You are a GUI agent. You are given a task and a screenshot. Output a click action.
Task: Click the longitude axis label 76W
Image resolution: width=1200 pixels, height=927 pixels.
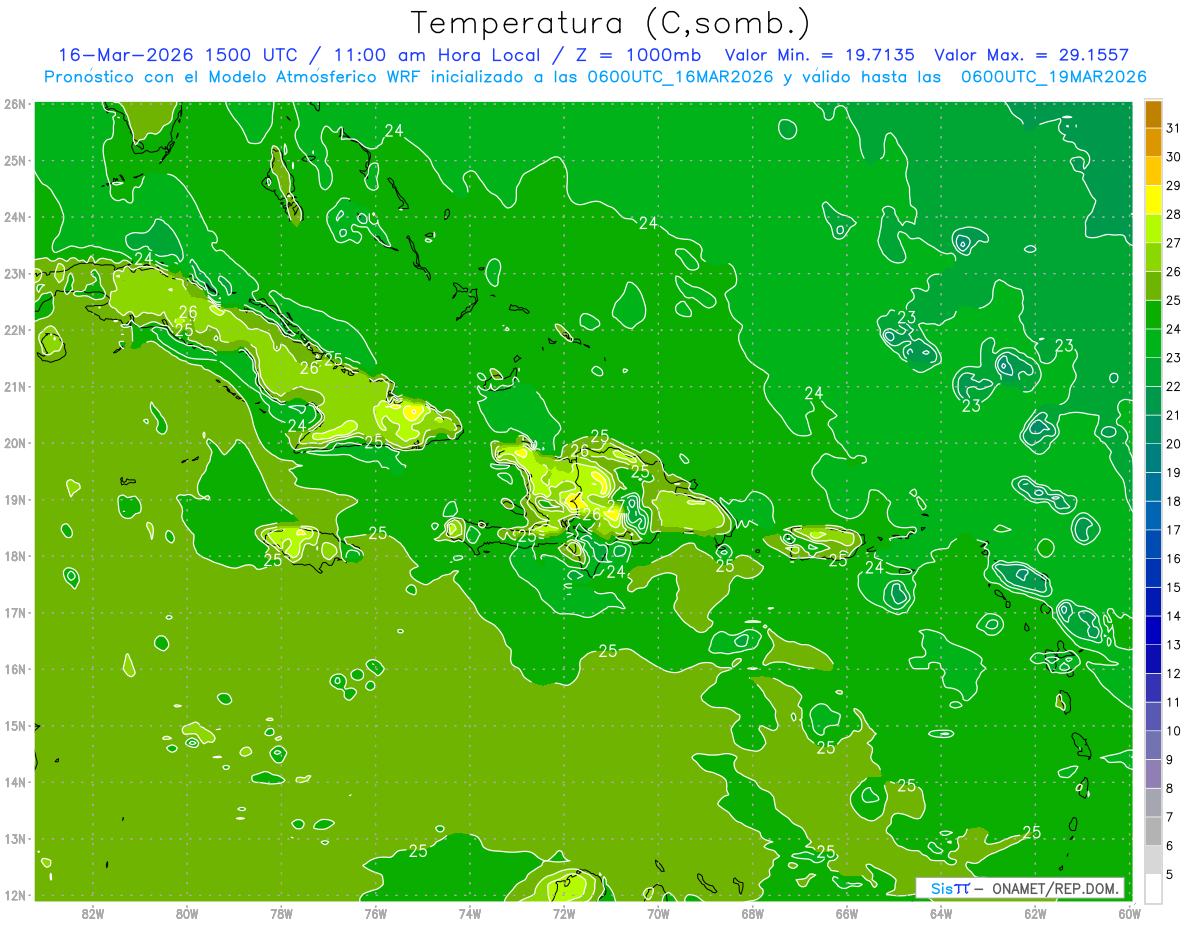point(375,913)
